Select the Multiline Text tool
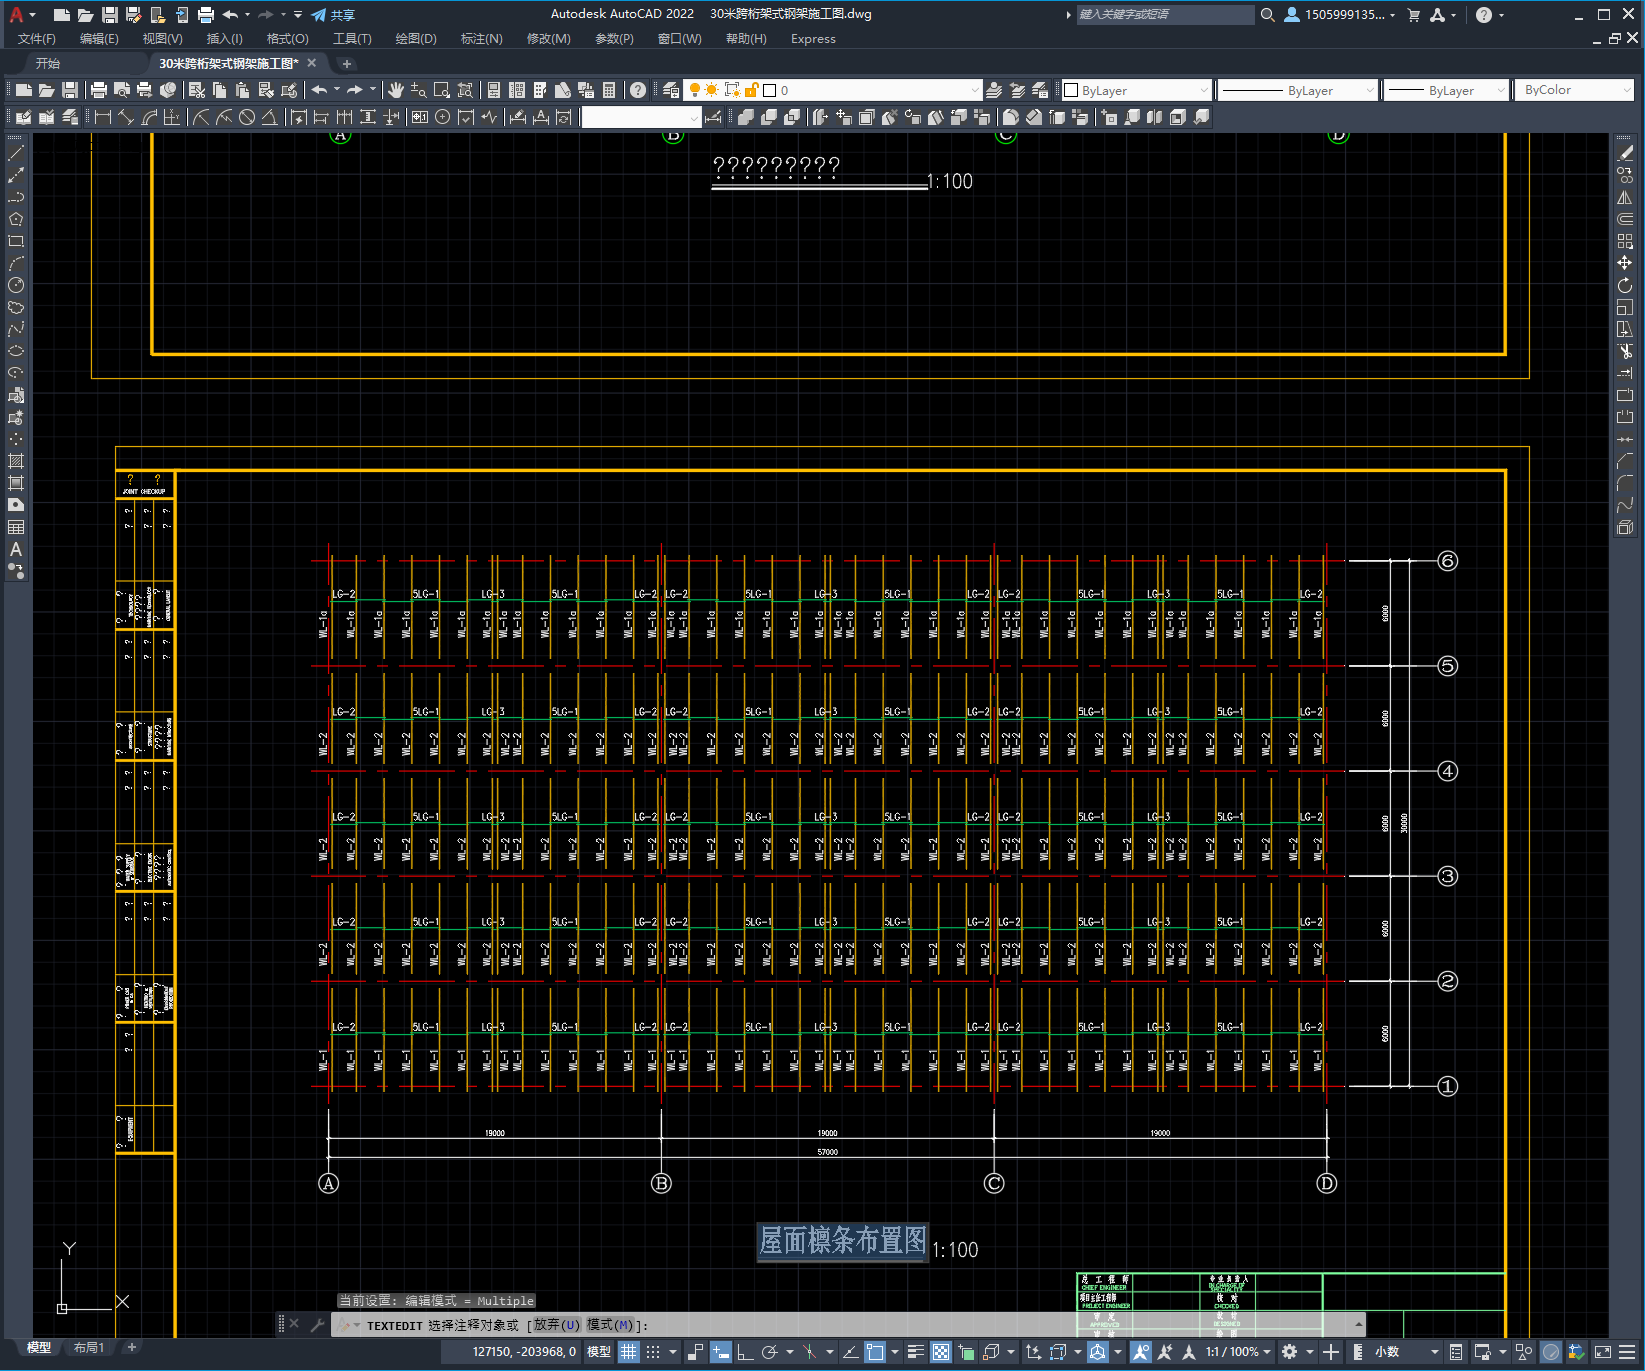This screenshot has height=1371, width=1645. click(x=16, y=549)
